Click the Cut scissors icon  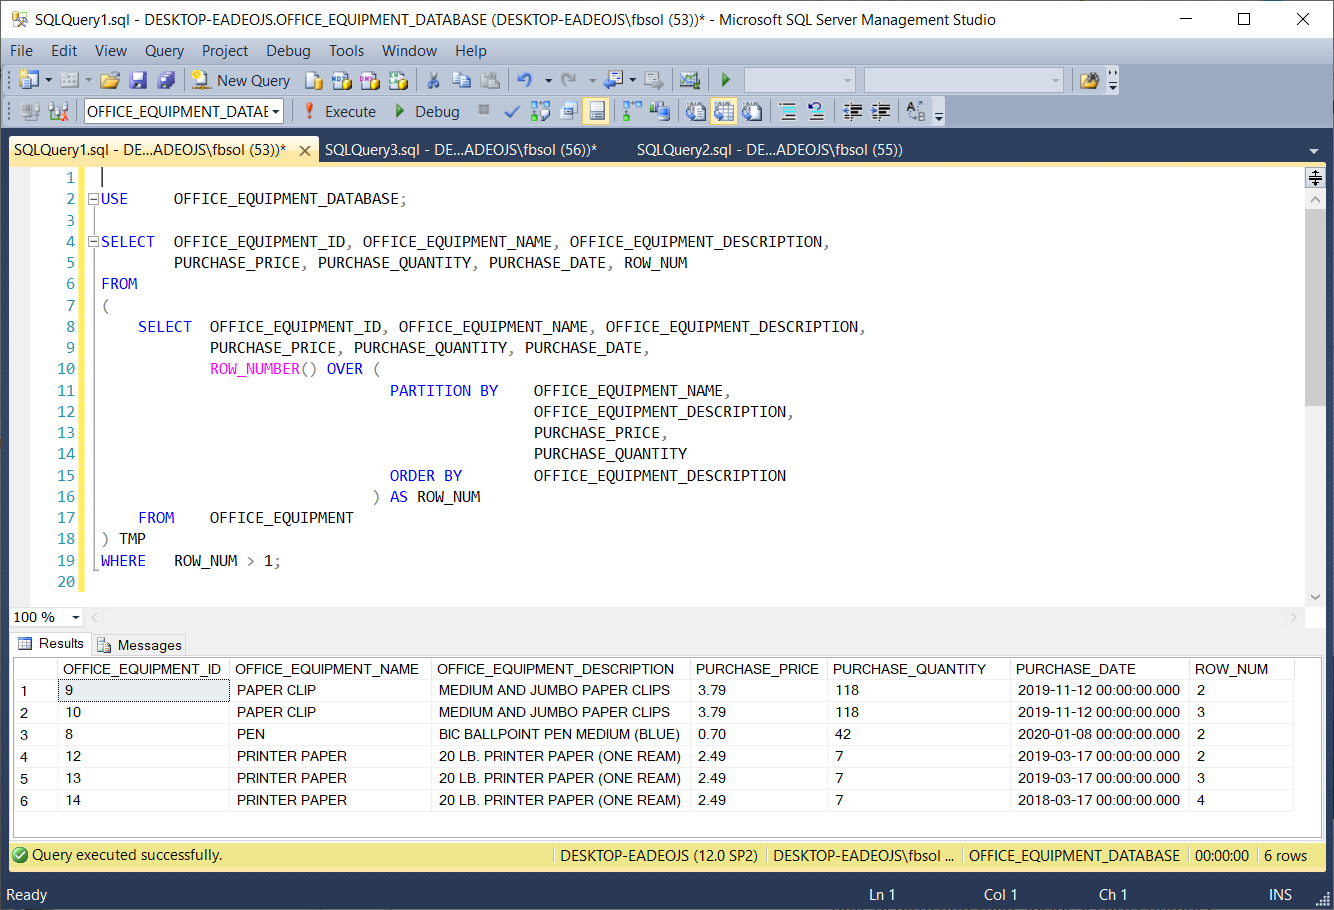433,80
